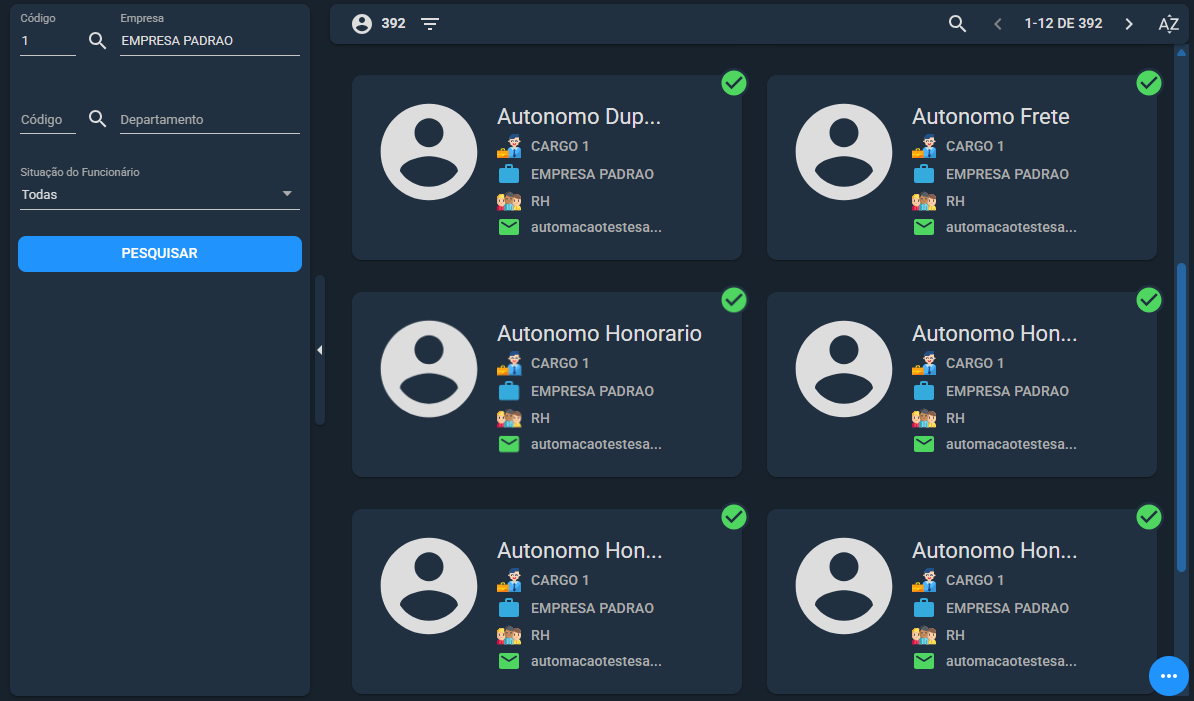1194x701 pixels.
Task: Click the briefcase icon on Autonomo Honorario card
Action: (509, 390)
